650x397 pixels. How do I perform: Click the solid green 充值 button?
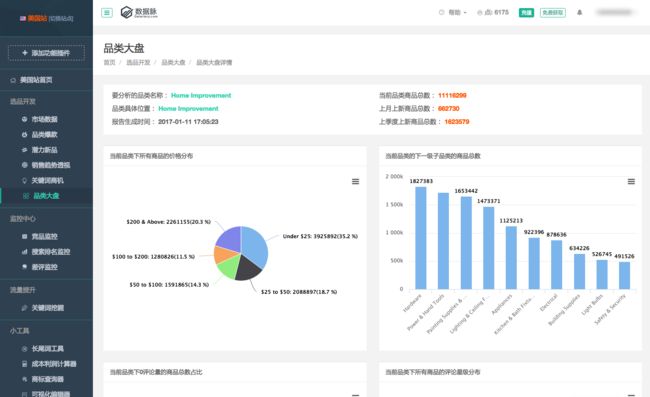tap(526, 12)
